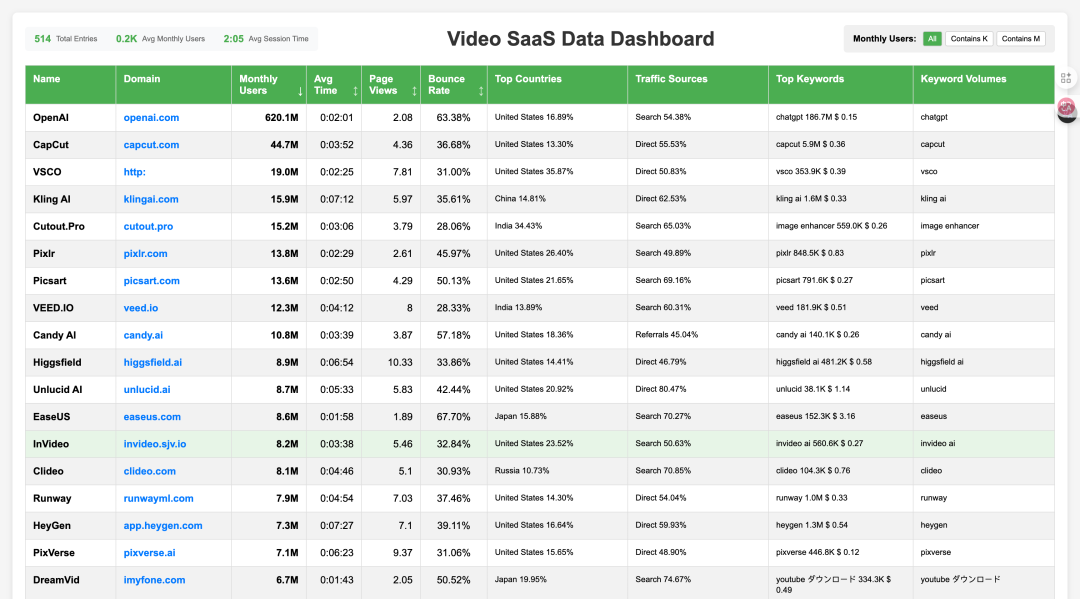Image resolution: width=1080 pixels, height=599 pixels.
Task: Follow the runwayml.com link
Action: coord(158,498)
